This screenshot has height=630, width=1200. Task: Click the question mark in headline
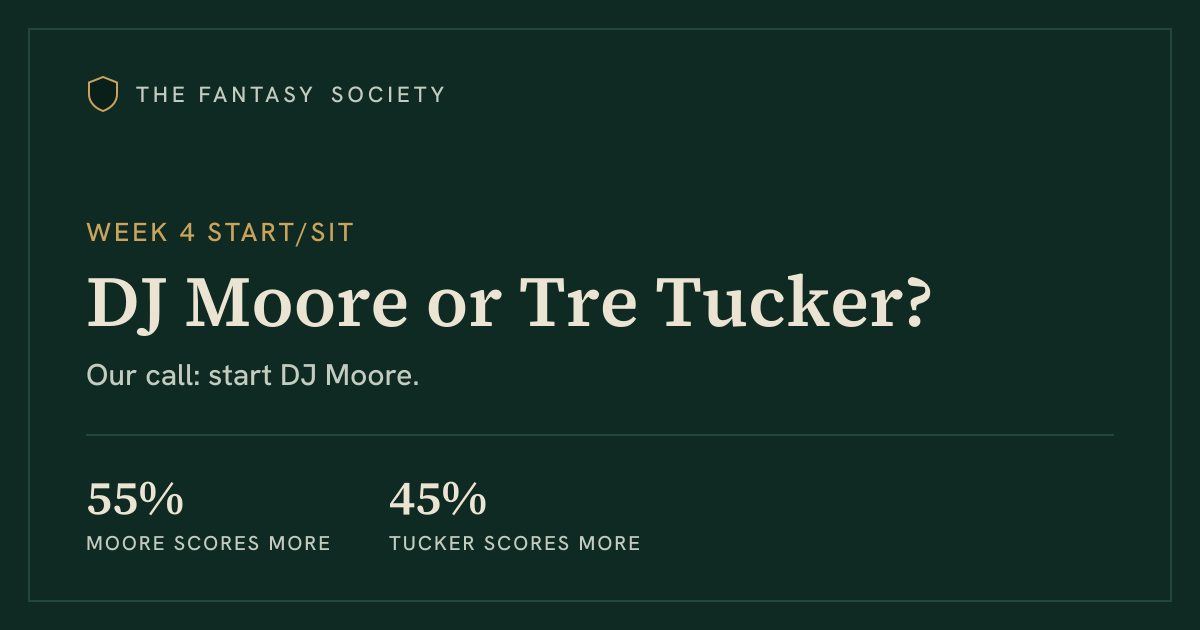[x=908, y=302]
